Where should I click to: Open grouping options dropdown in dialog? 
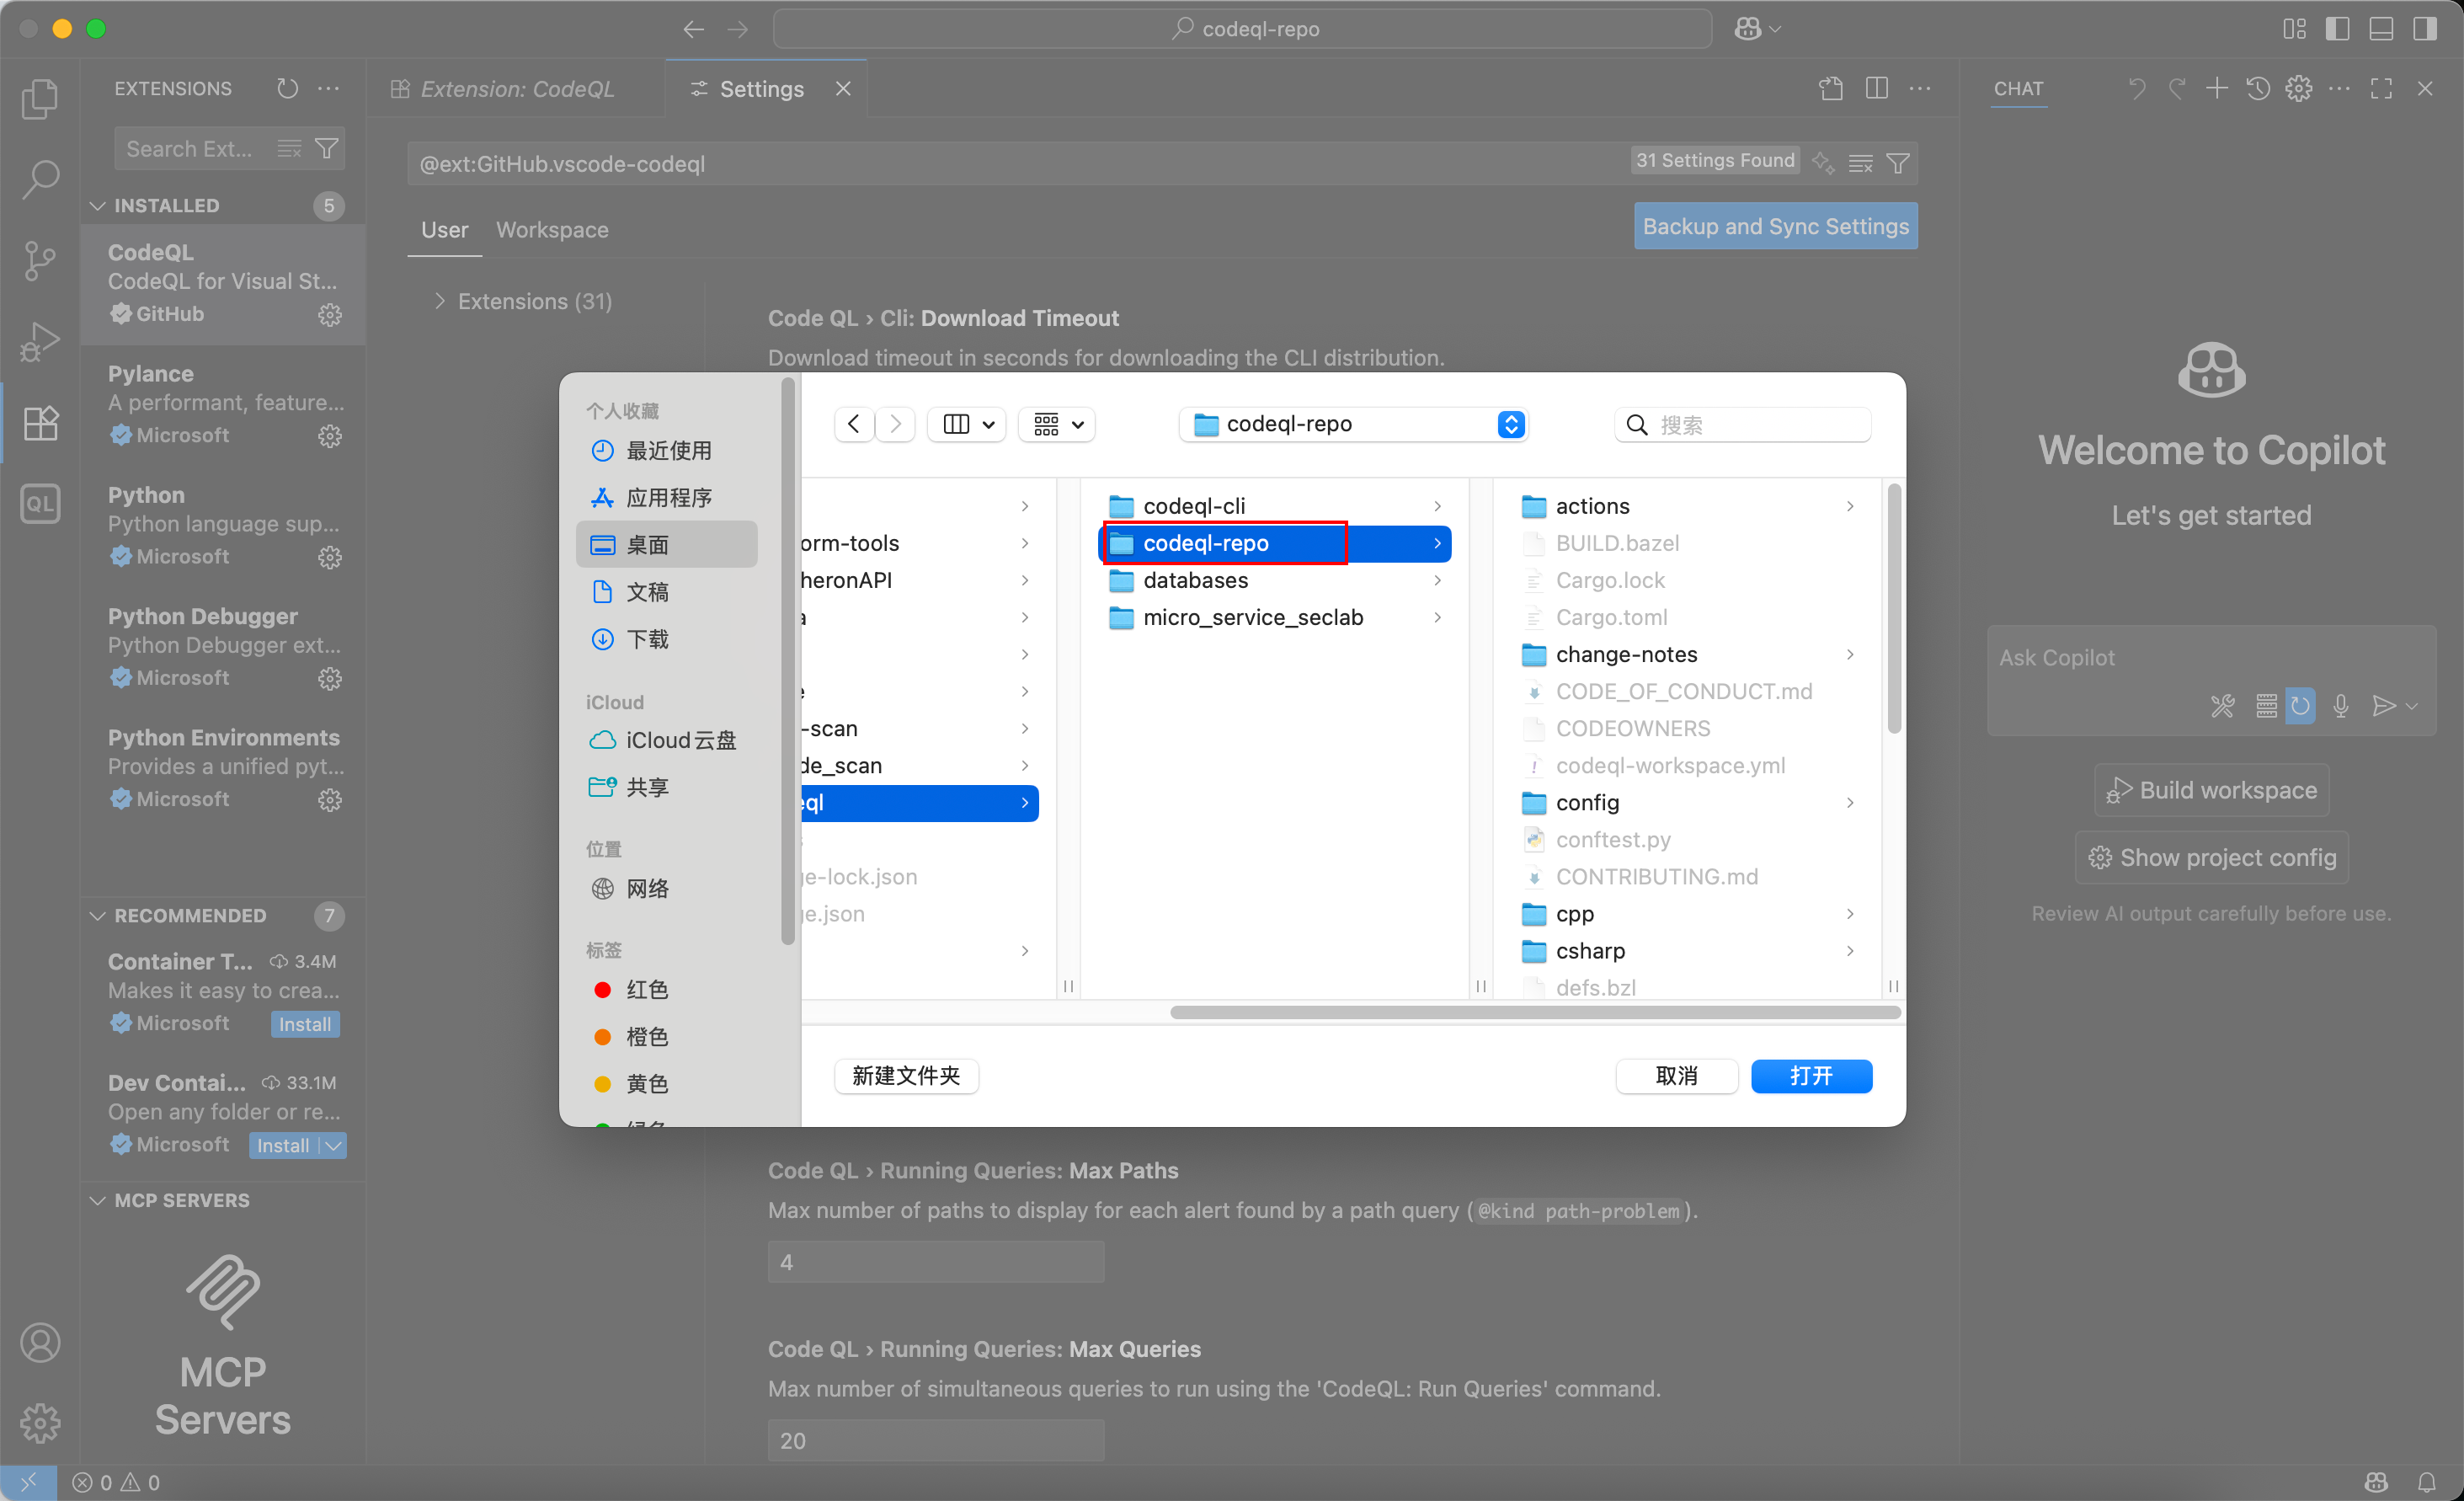click(1057, 424)
